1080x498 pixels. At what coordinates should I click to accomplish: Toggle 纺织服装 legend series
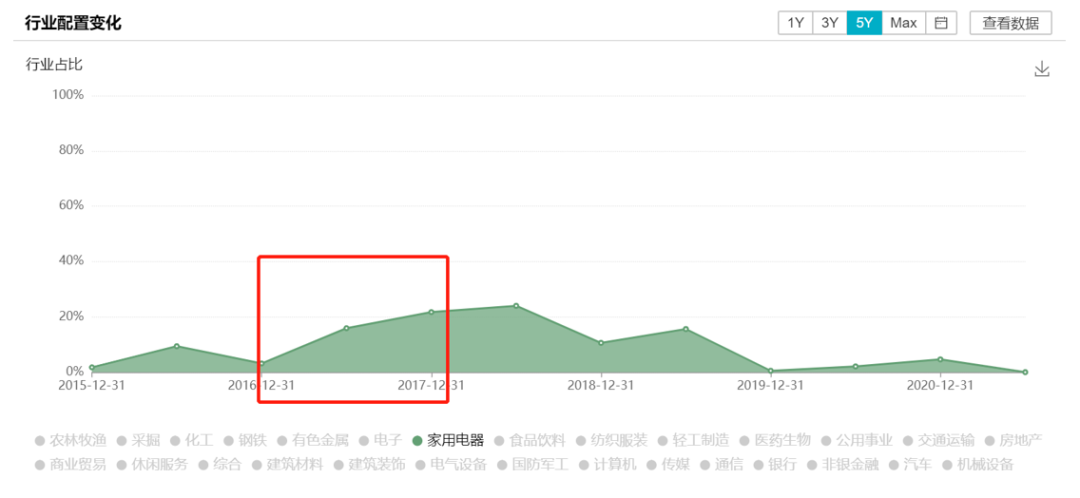tap(612, 440)
